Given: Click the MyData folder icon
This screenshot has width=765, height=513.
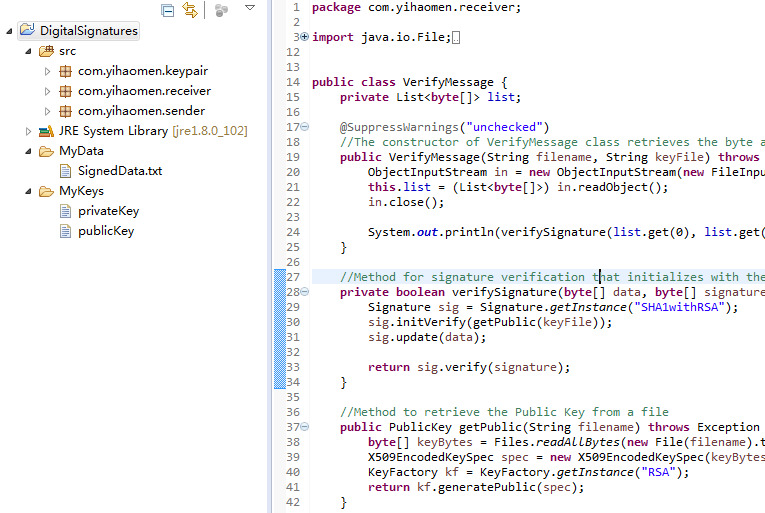Looking at the screenshot, I should 46,151.
